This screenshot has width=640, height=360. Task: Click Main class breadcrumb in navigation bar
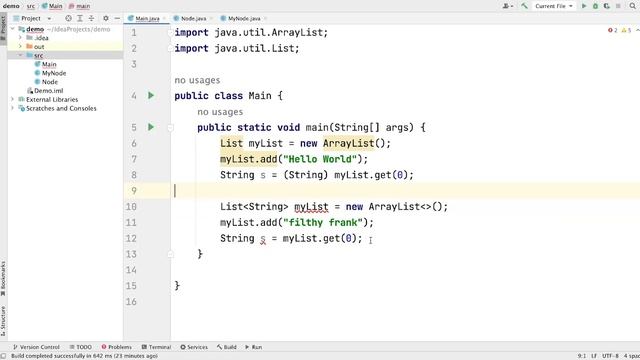coord(52,6)
